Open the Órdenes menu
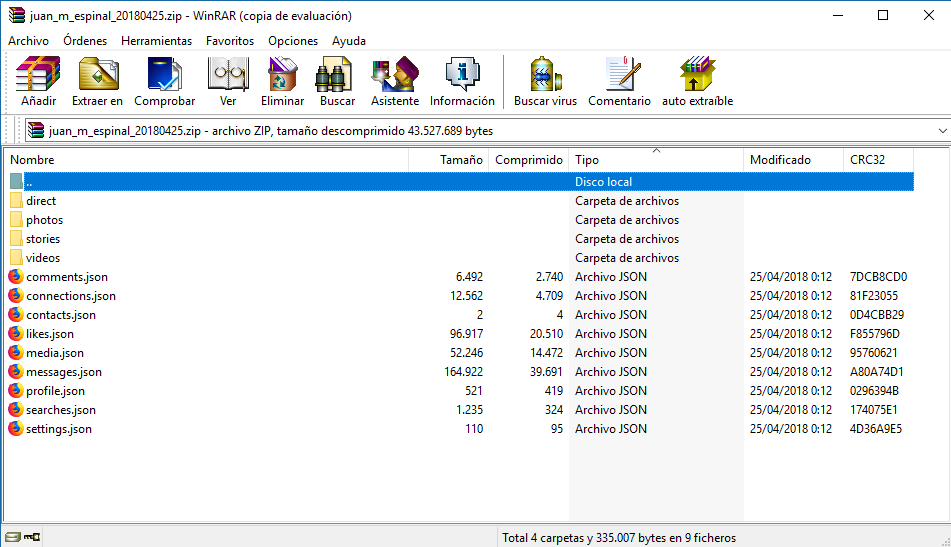The image size is (951, 547). [x=85, y=41]
